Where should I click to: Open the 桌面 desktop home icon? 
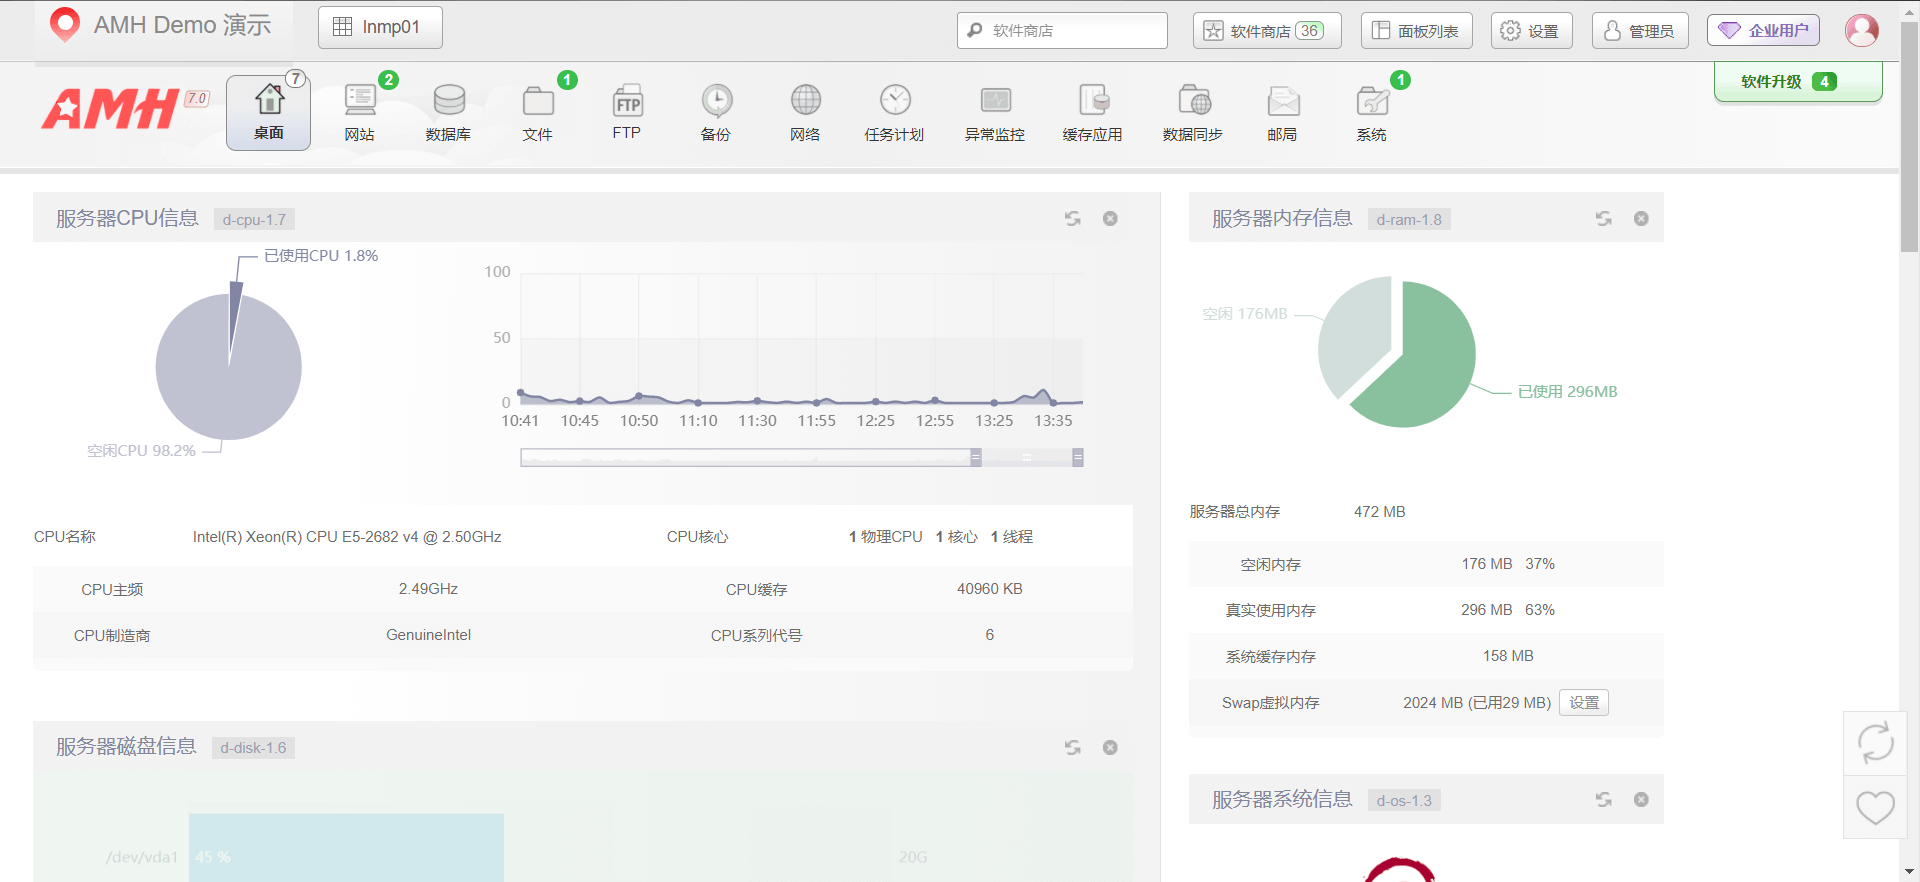(x=268, y=112)
